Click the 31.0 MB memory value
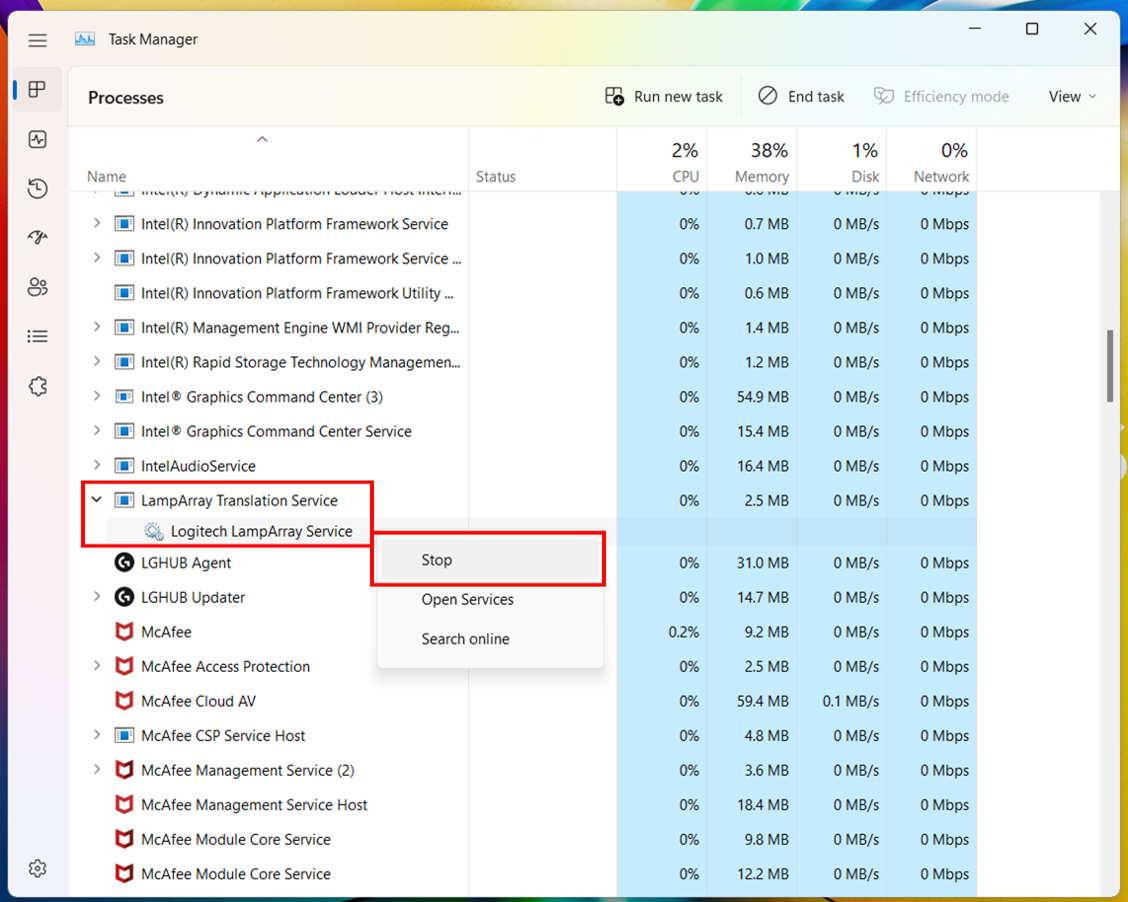 point(763,562)
